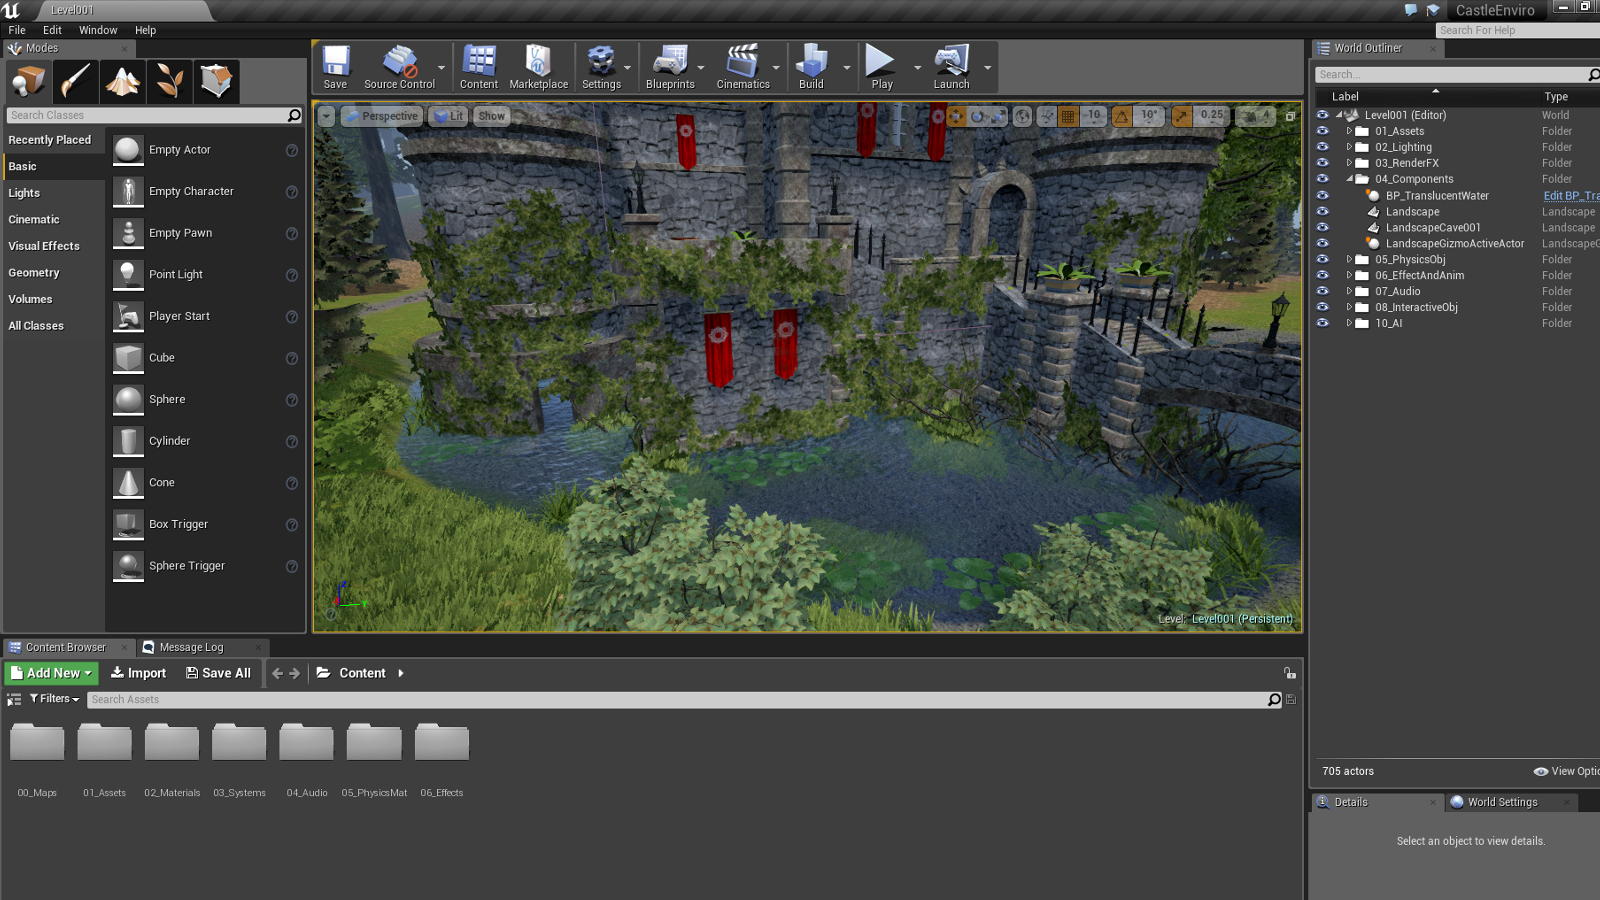Image resolution: width=1600 pixels, height=900 pixels.
Task: Open the Settings toolbar icon
Action: pyautogui.click(x=601, y=67)
